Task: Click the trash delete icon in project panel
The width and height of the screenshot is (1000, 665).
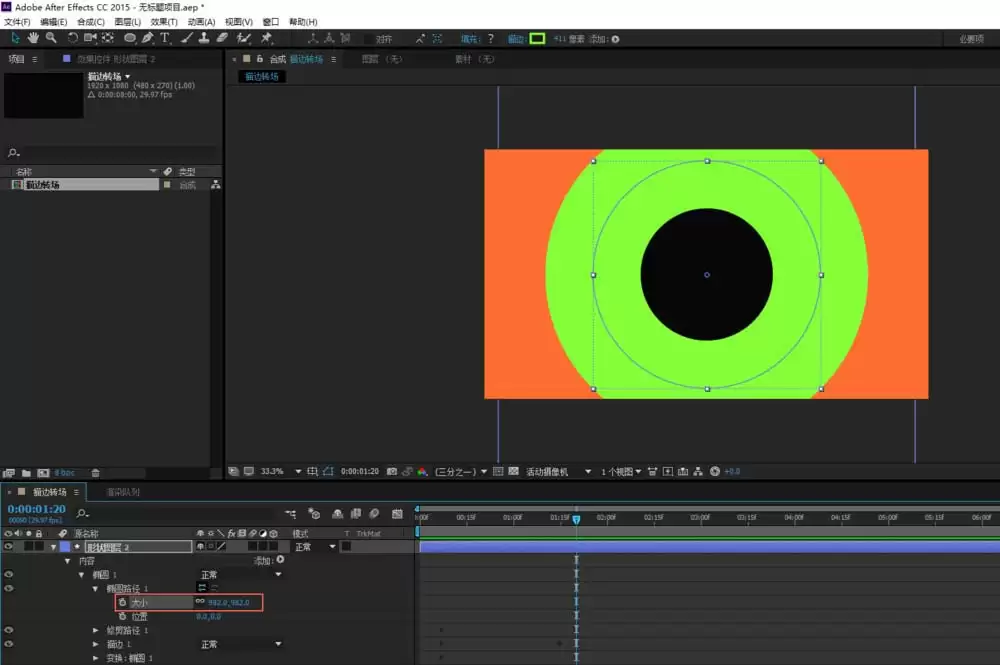Action: [x=95, y=473]
